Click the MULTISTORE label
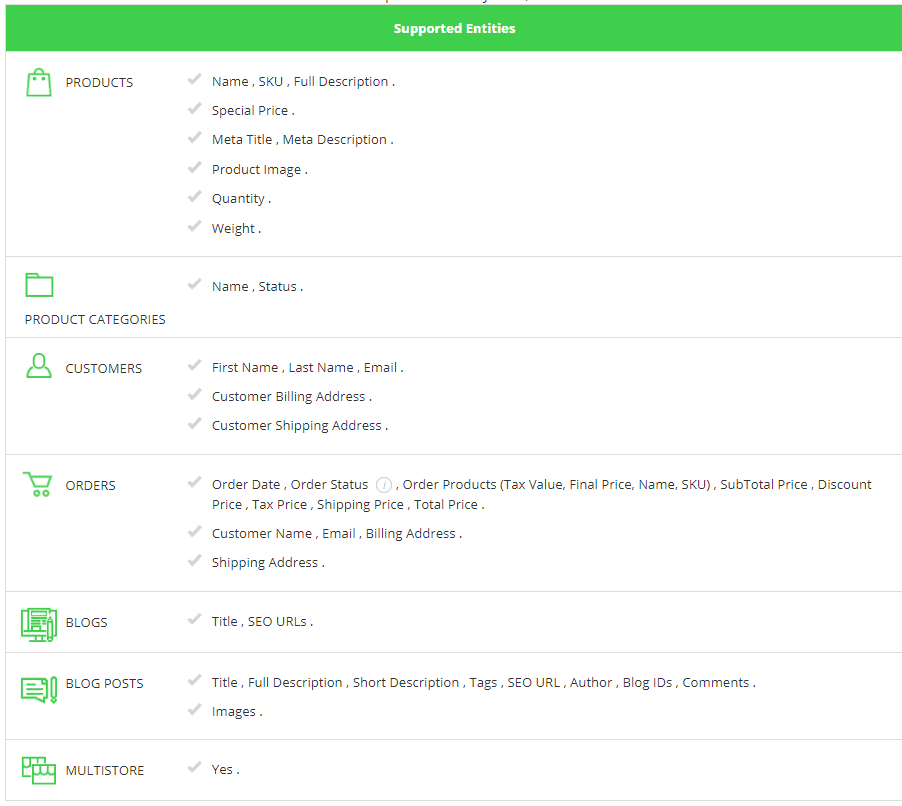The image size is (902, 806). point(105,771)
